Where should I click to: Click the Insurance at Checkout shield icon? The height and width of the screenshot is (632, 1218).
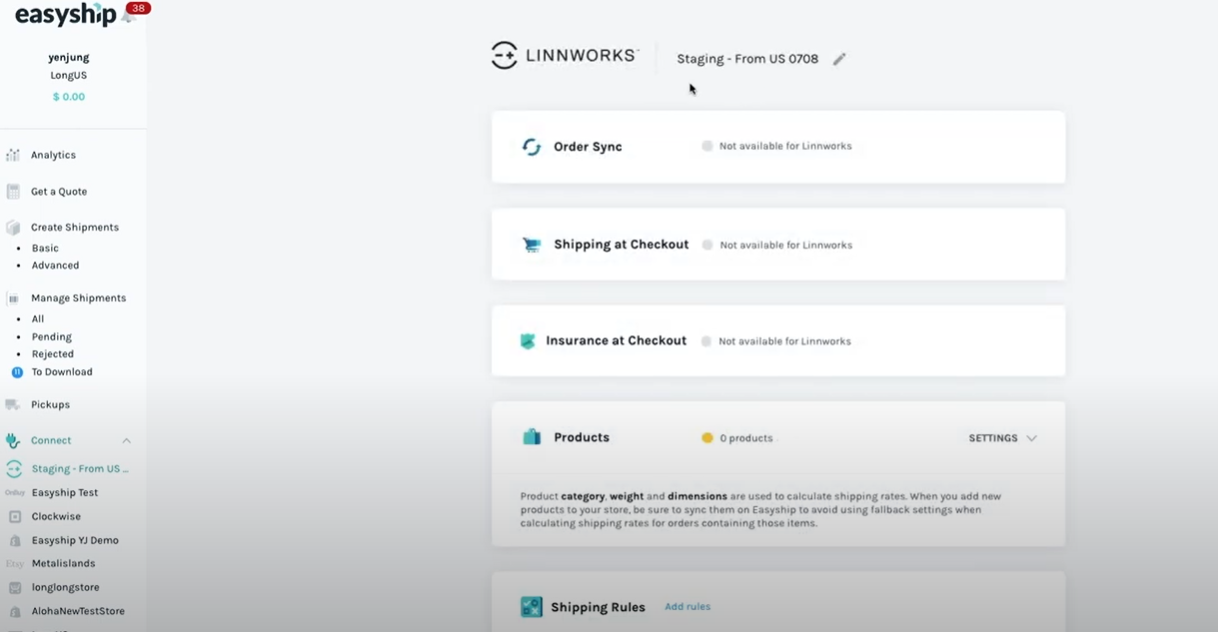point(528,341)
